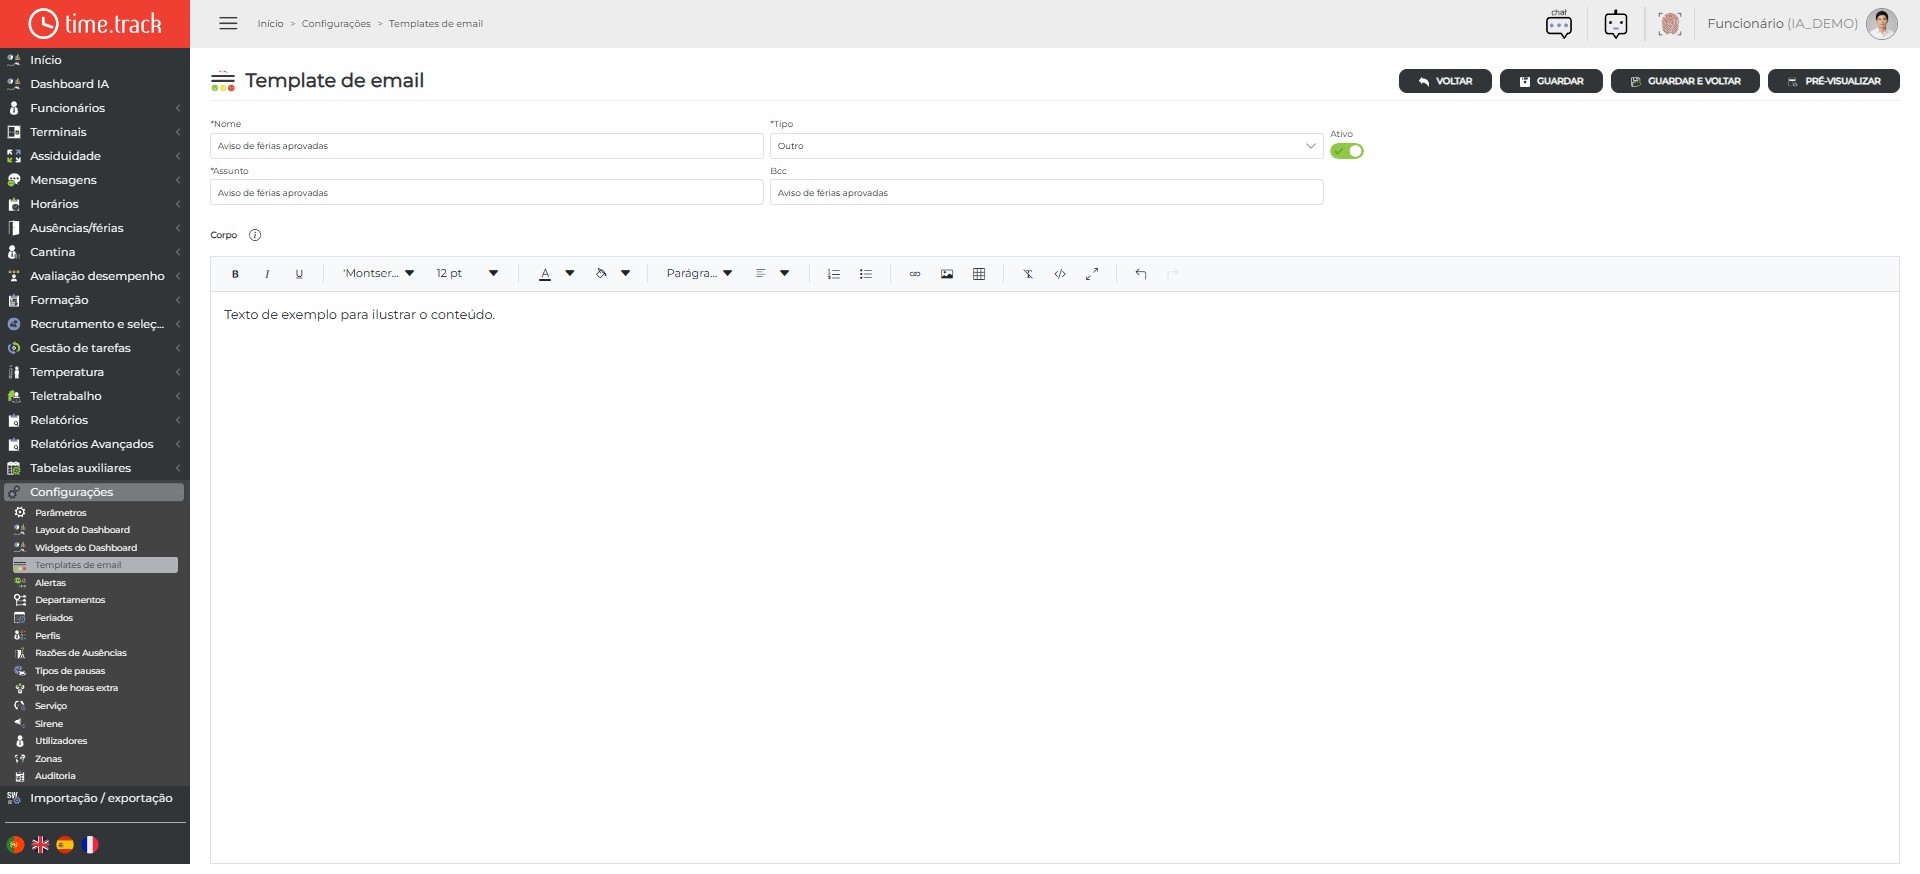Image resolution: width=1920 pixels, height=874 pixels.
Task: Open the 12 pt font size dropdown
Action: 467,274
